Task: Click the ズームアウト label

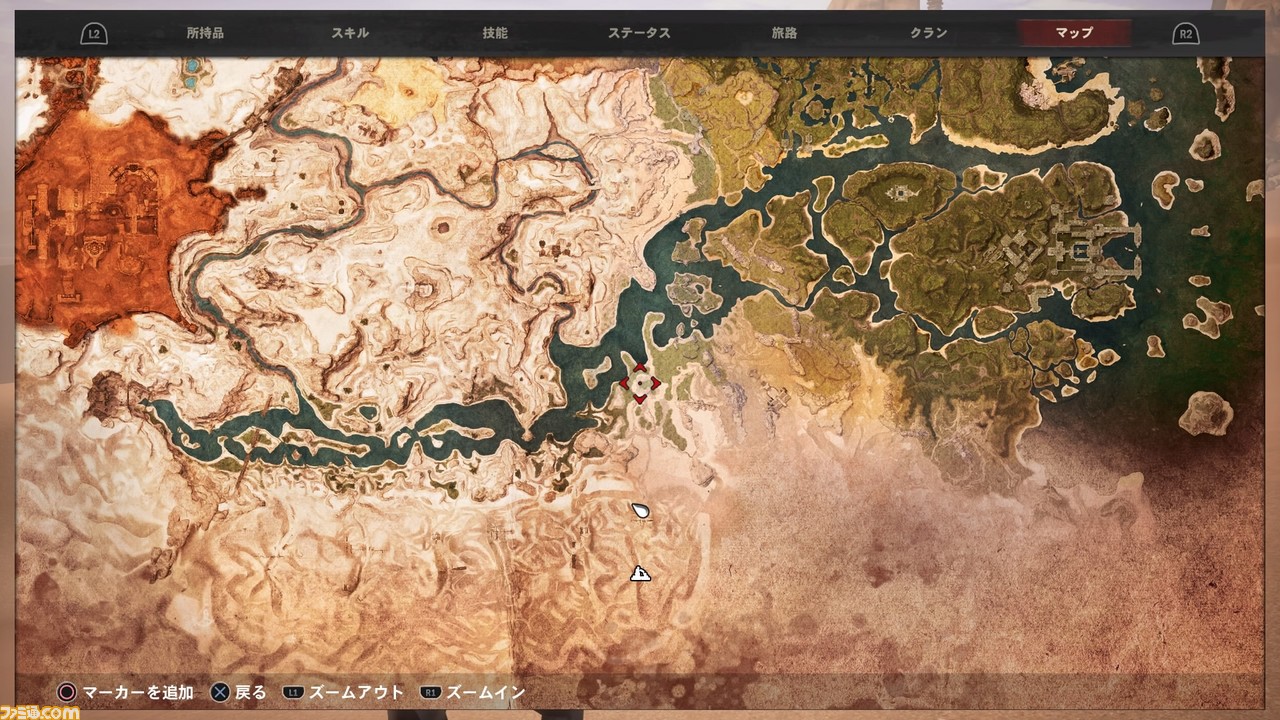Action: pos(357,692)
